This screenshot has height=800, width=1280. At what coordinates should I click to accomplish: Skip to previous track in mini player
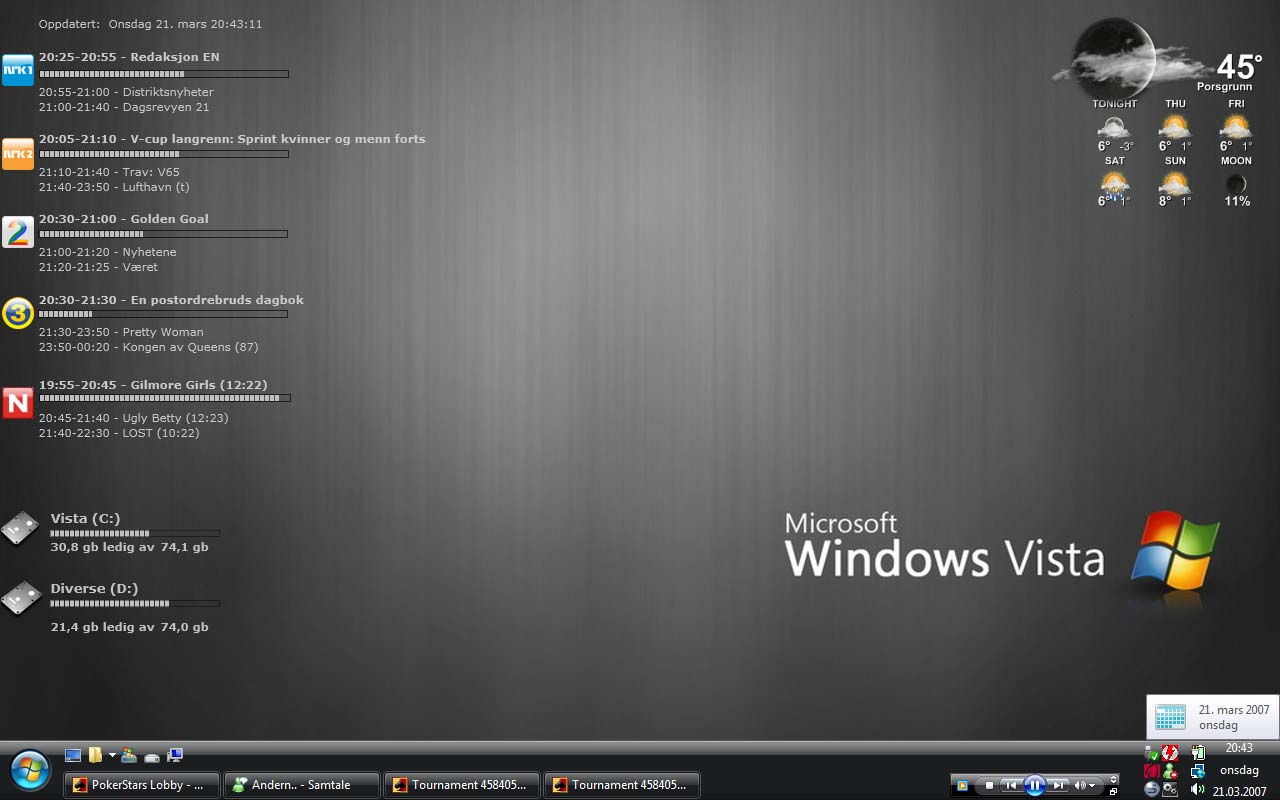click(1011, 786)
